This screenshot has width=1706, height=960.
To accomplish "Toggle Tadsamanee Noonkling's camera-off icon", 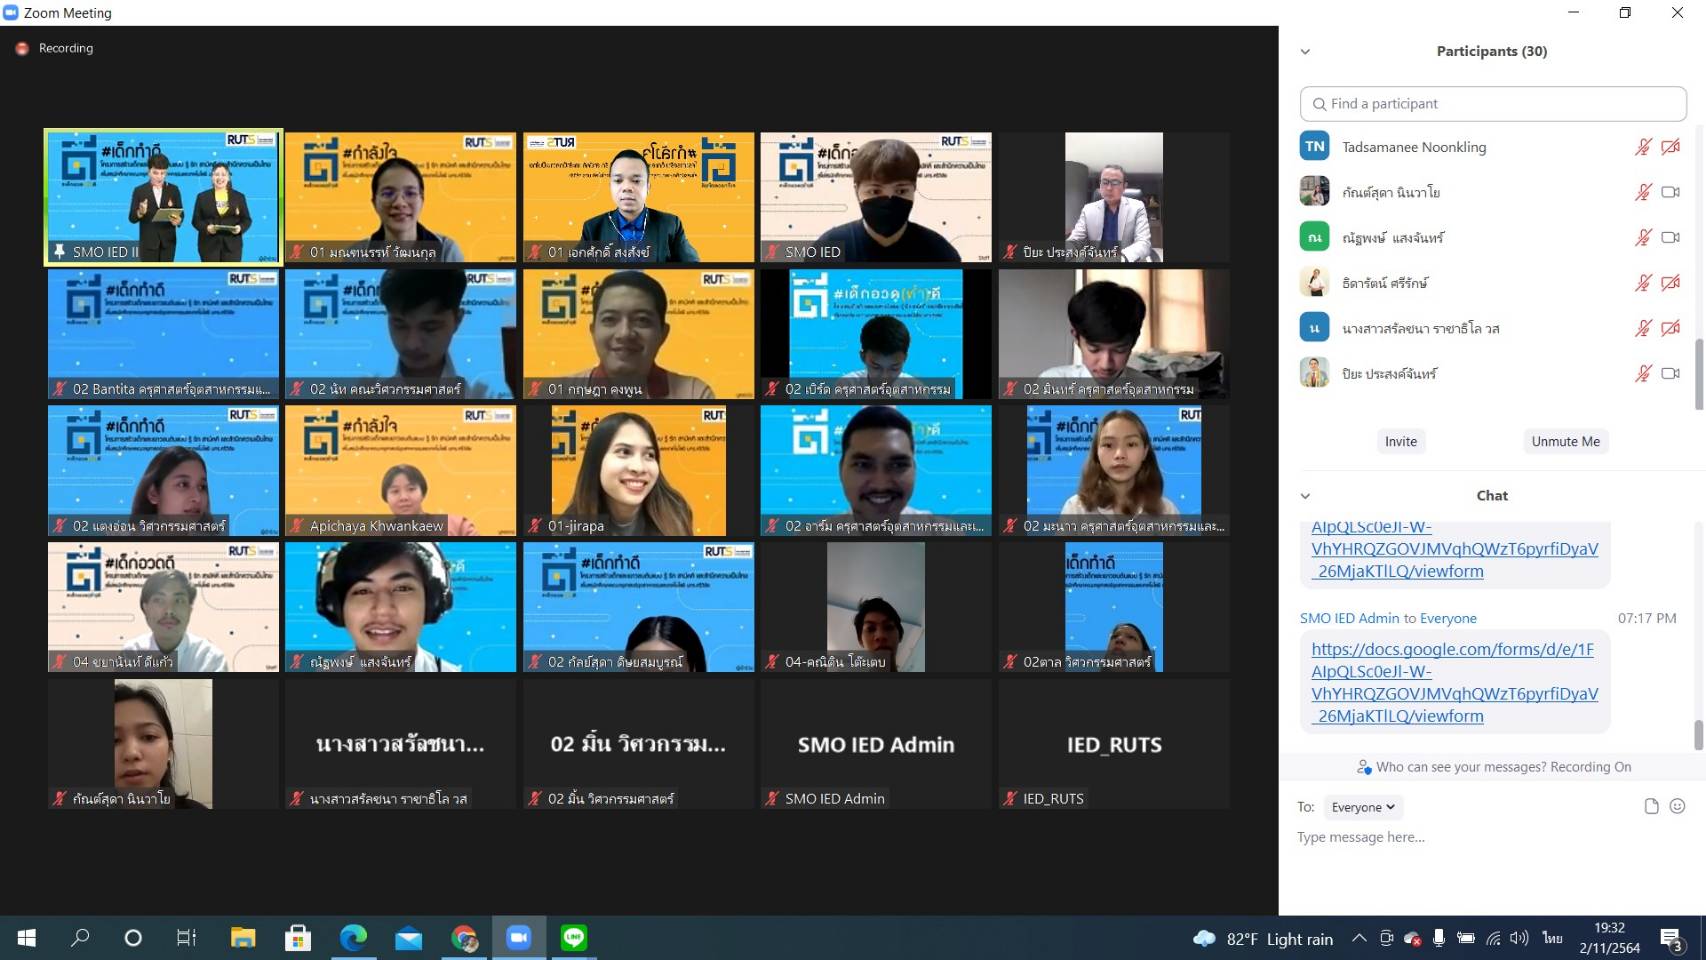I will pyautogui.click(x=1670, y=147).
